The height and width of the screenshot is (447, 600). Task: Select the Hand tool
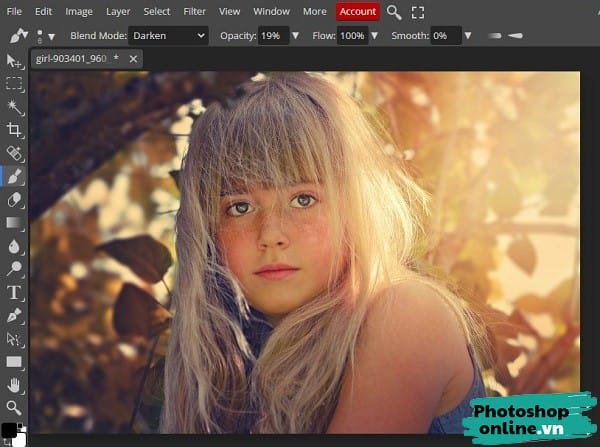click(x=14, y=384)
